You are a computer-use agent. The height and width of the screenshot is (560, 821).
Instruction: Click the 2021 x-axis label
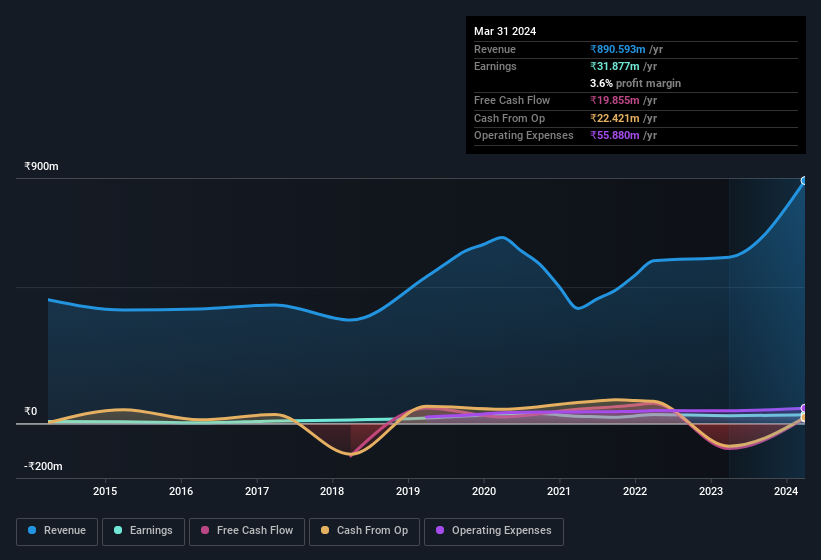559,491
